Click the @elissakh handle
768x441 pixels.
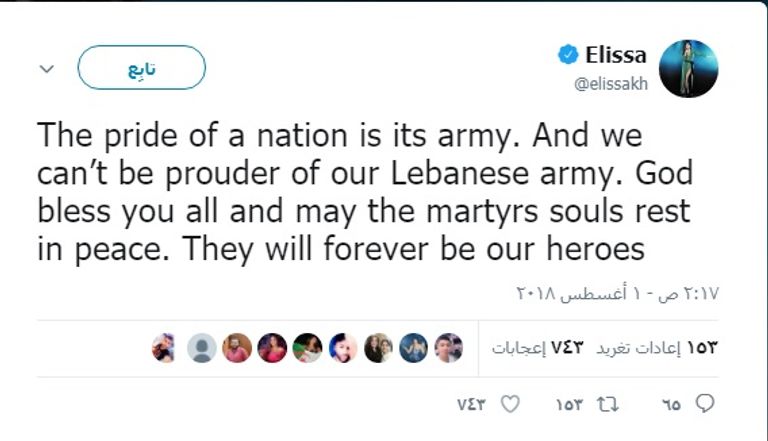pos(610,84)
